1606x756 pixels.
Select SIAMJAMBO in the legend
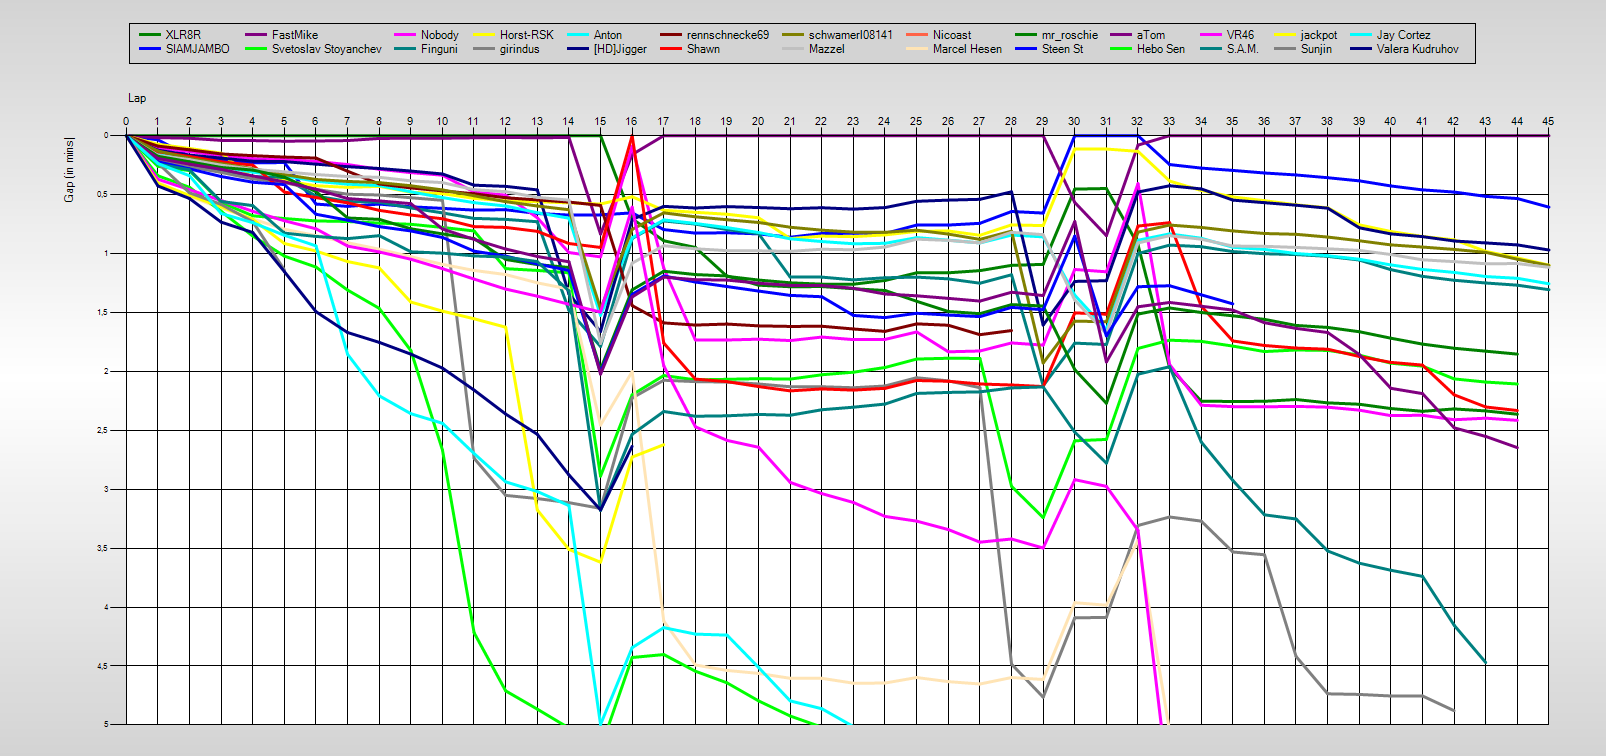coord(197,49)
